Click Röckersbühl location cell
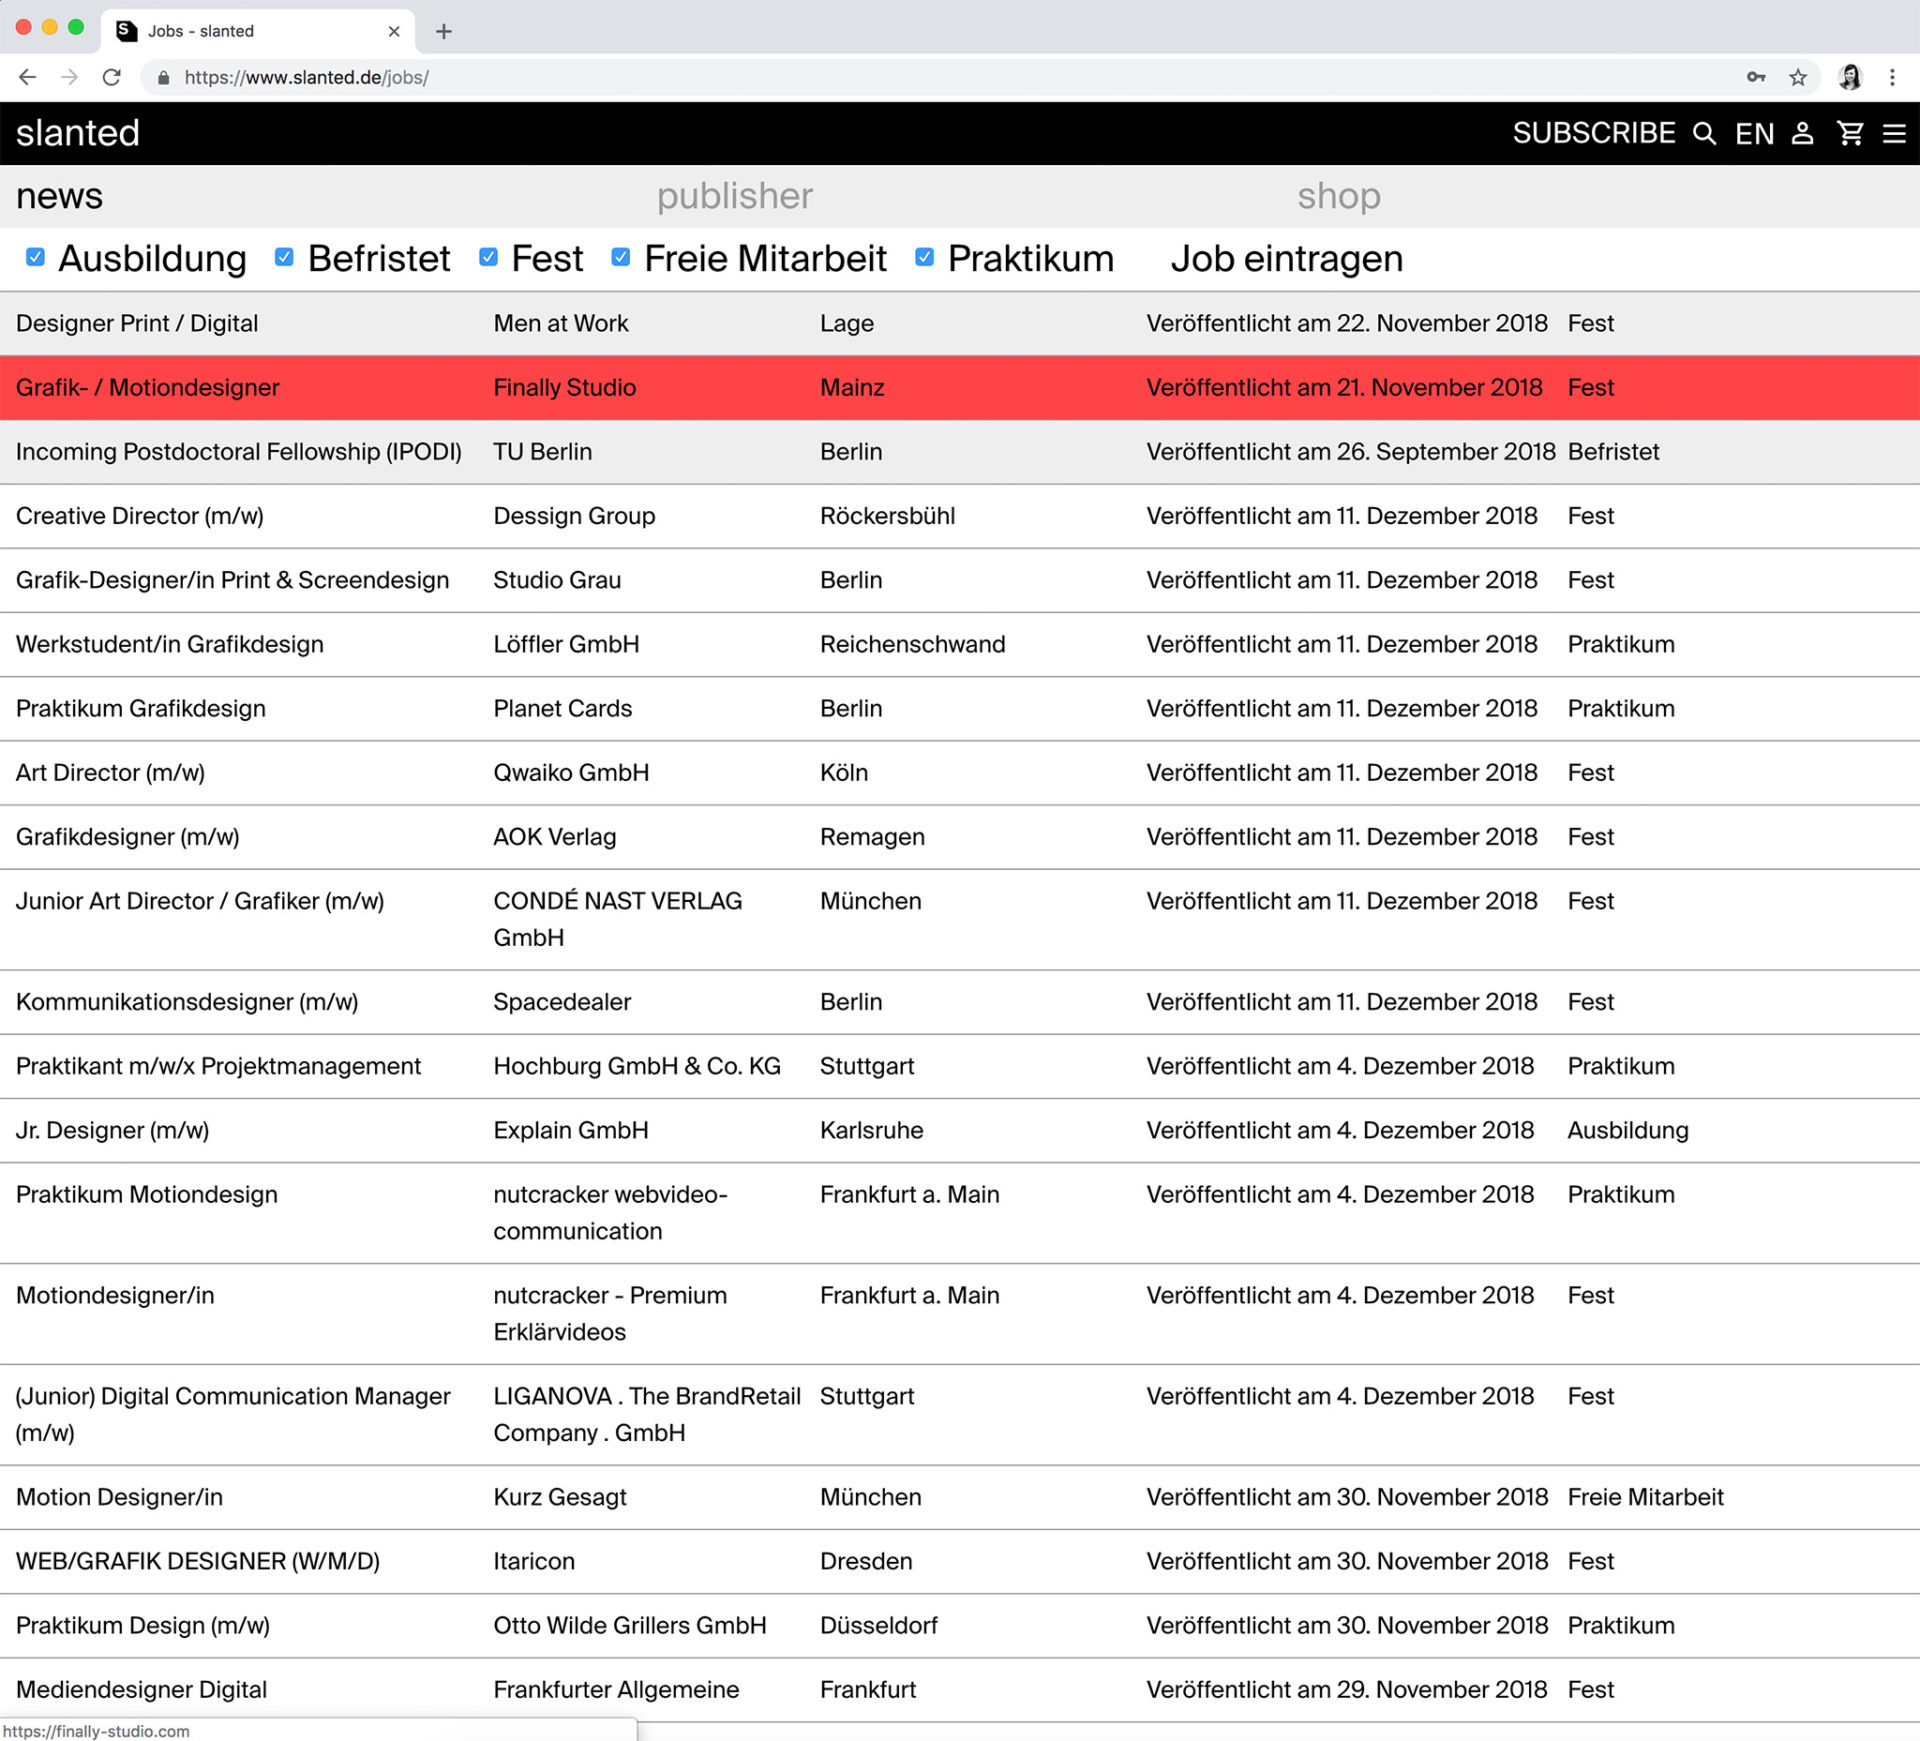Screen dimensions: 1920x1741 tap(888, 516)
